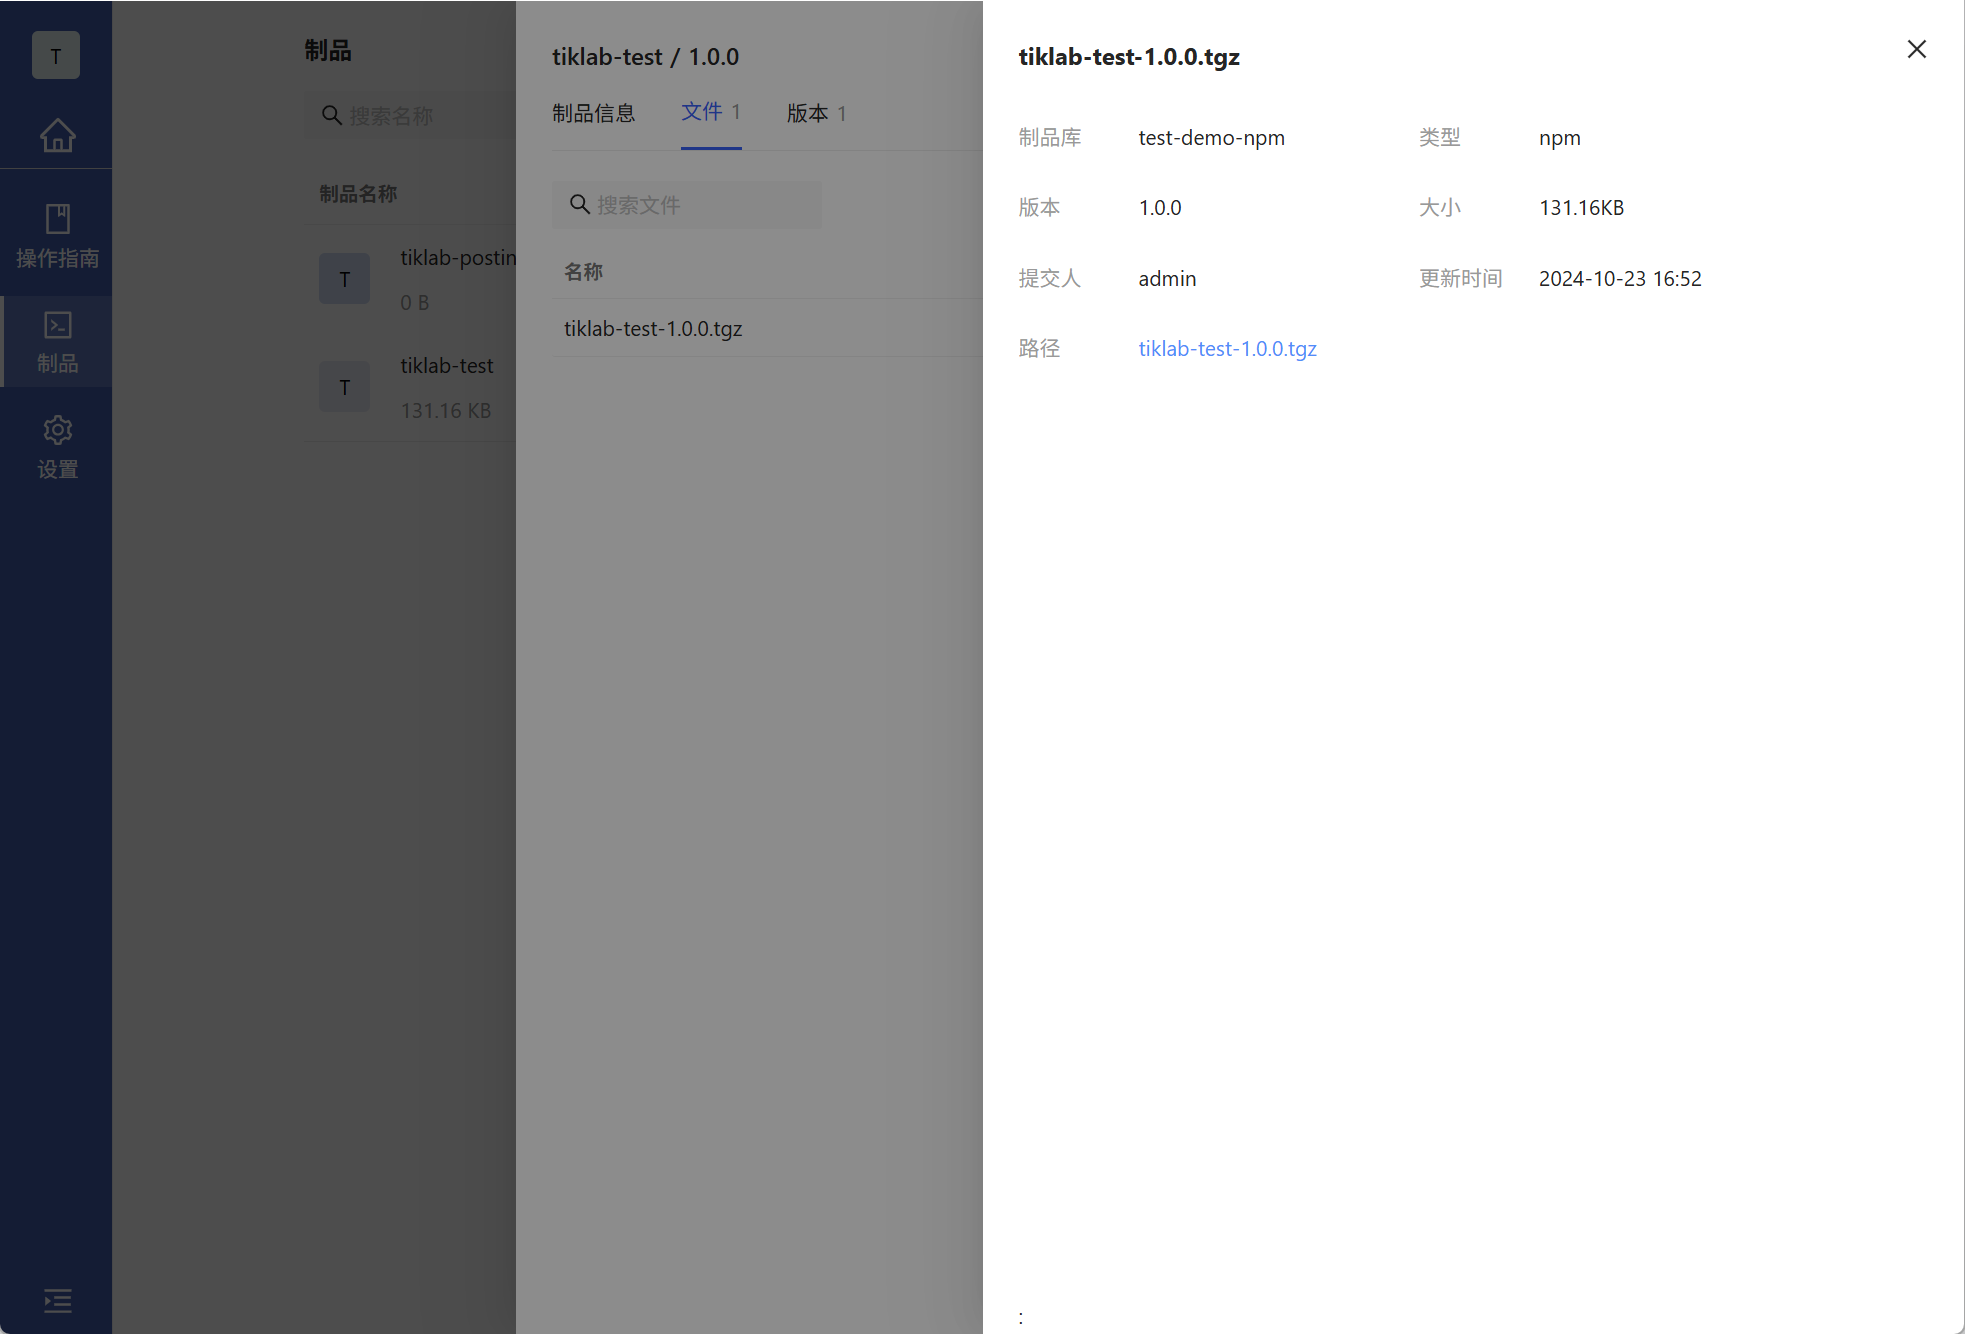Select the 文件 tab
The height and width of the screenshot is (1334, 1965).
point(710,112)
